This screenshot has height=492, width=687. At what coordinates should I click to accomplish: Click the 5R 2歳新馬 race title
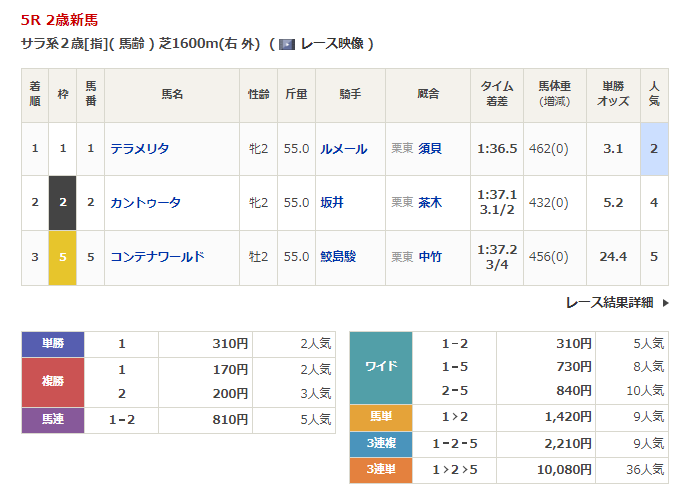(60, 20)
